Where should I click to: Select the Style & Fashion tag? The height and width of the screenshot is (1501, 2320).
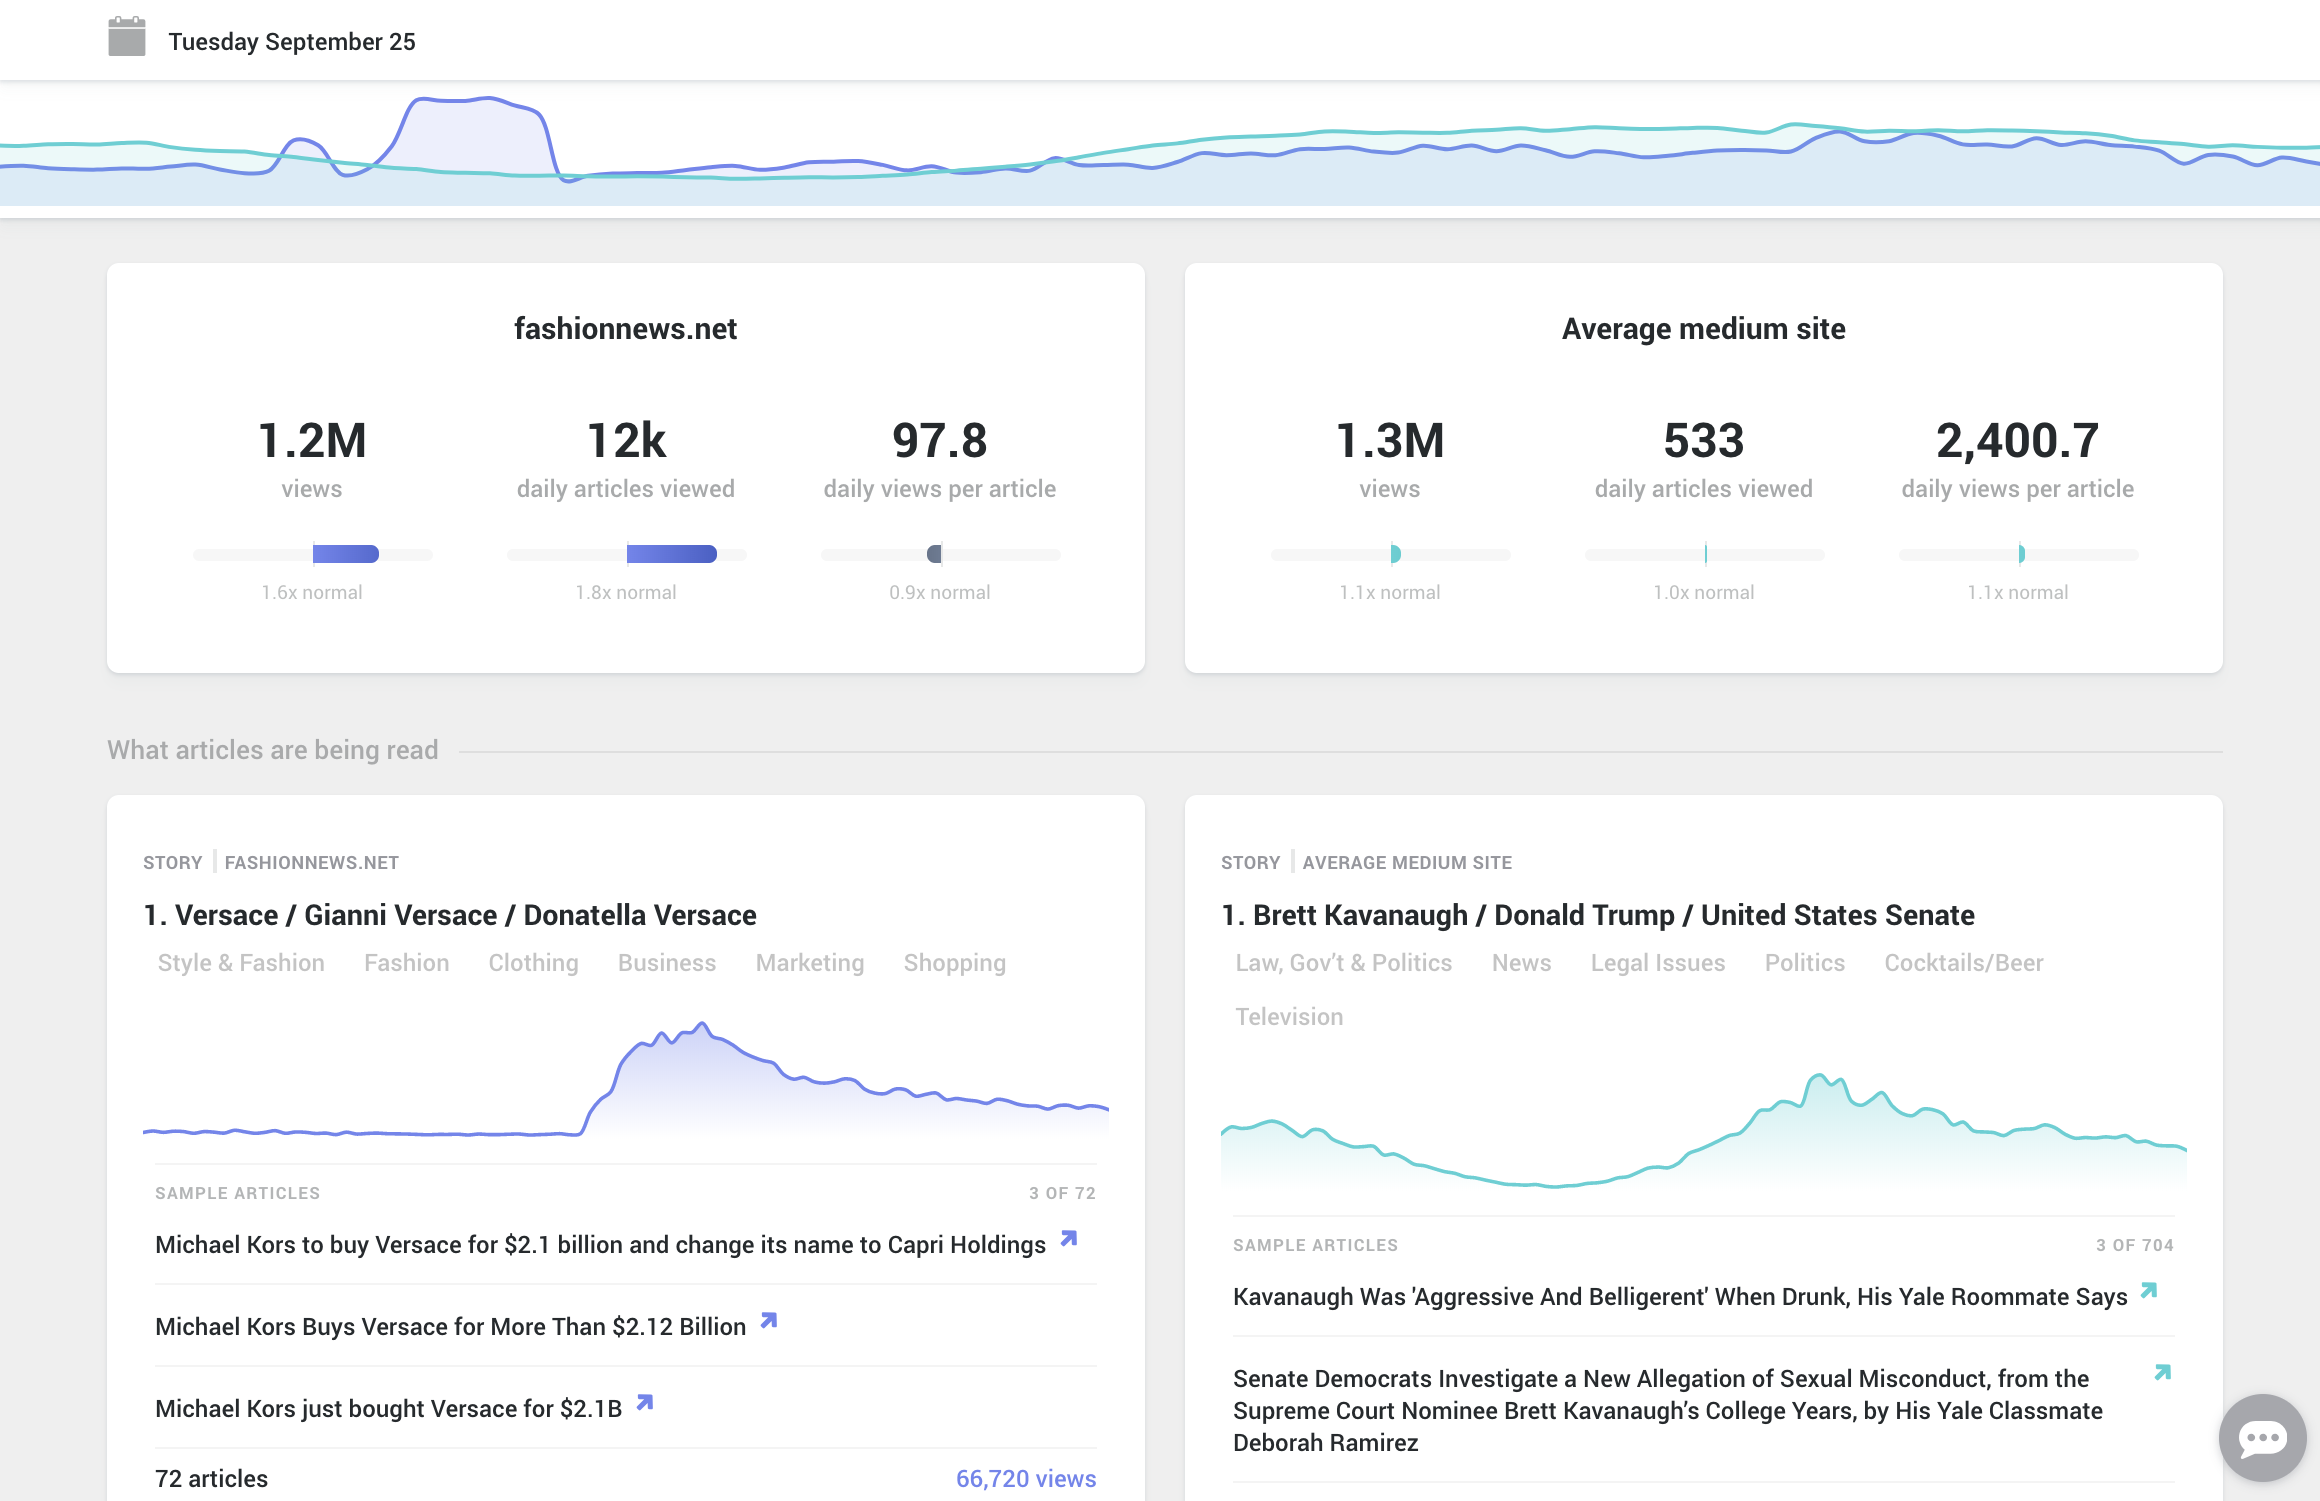click(x=241, y=962)
